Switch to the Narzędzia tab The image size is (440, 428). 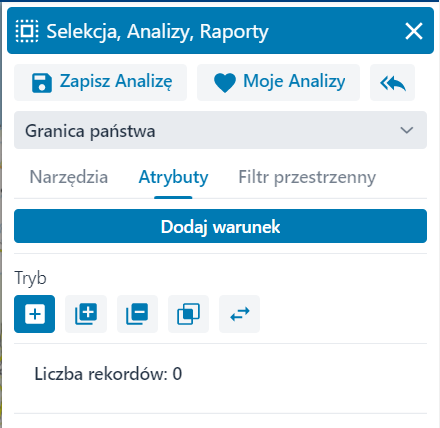pyautogui.click(x=69, y=177)
